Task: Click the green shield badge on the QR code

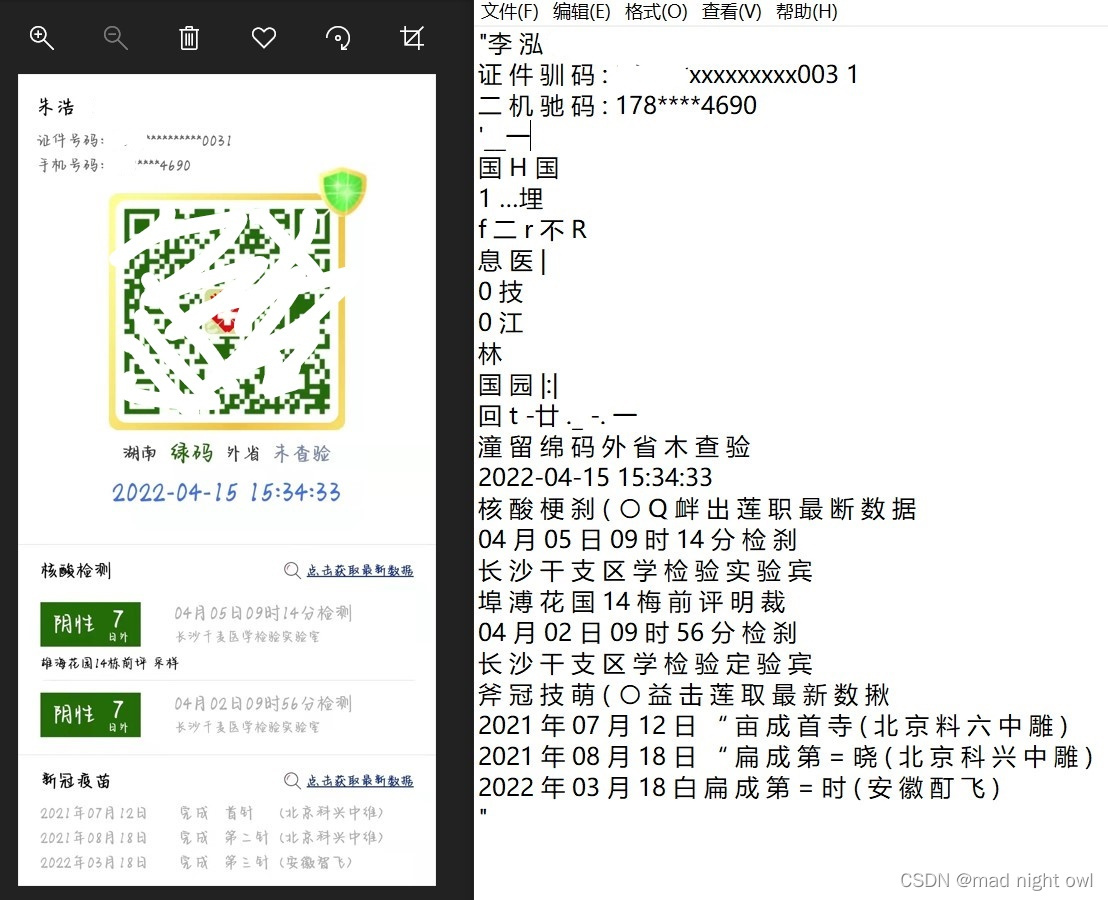Action: pyautogui.click(x=343, y=190)
